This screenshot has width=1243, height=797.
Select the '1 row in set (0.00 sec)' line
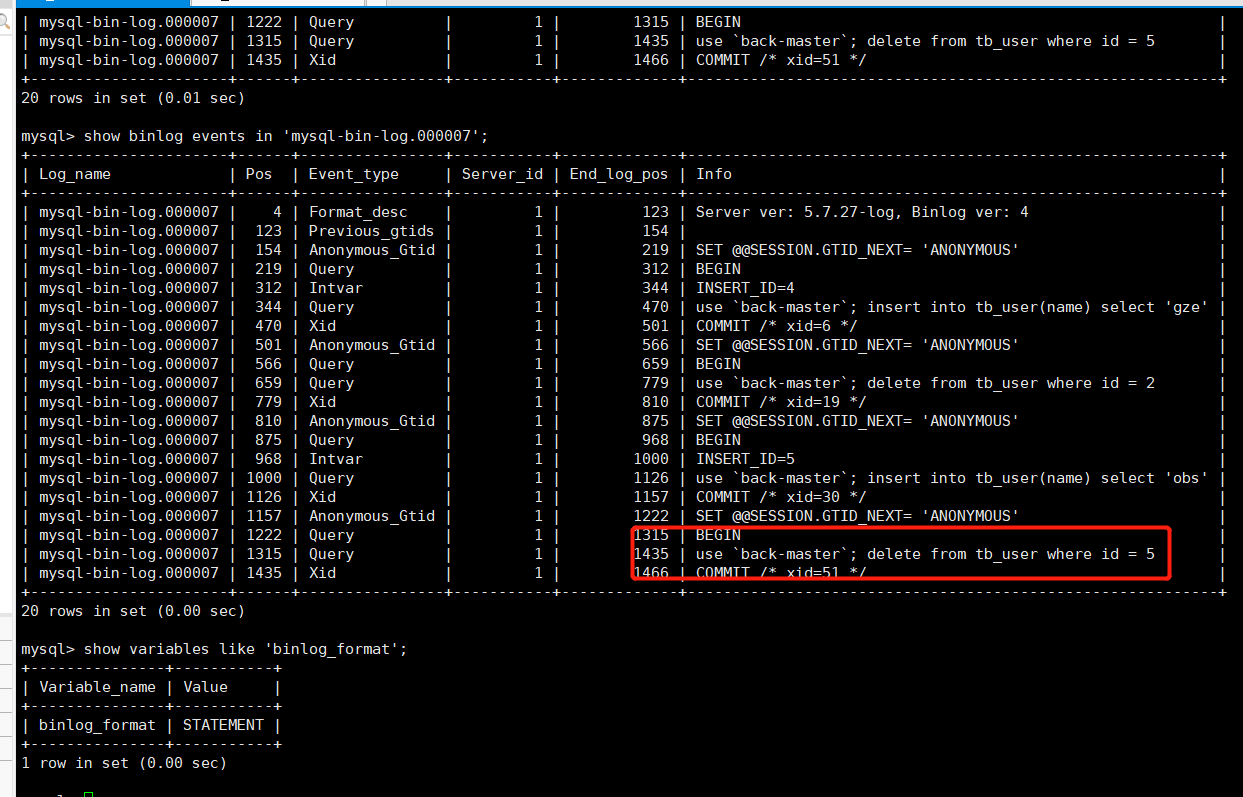(x=124, y=763)
